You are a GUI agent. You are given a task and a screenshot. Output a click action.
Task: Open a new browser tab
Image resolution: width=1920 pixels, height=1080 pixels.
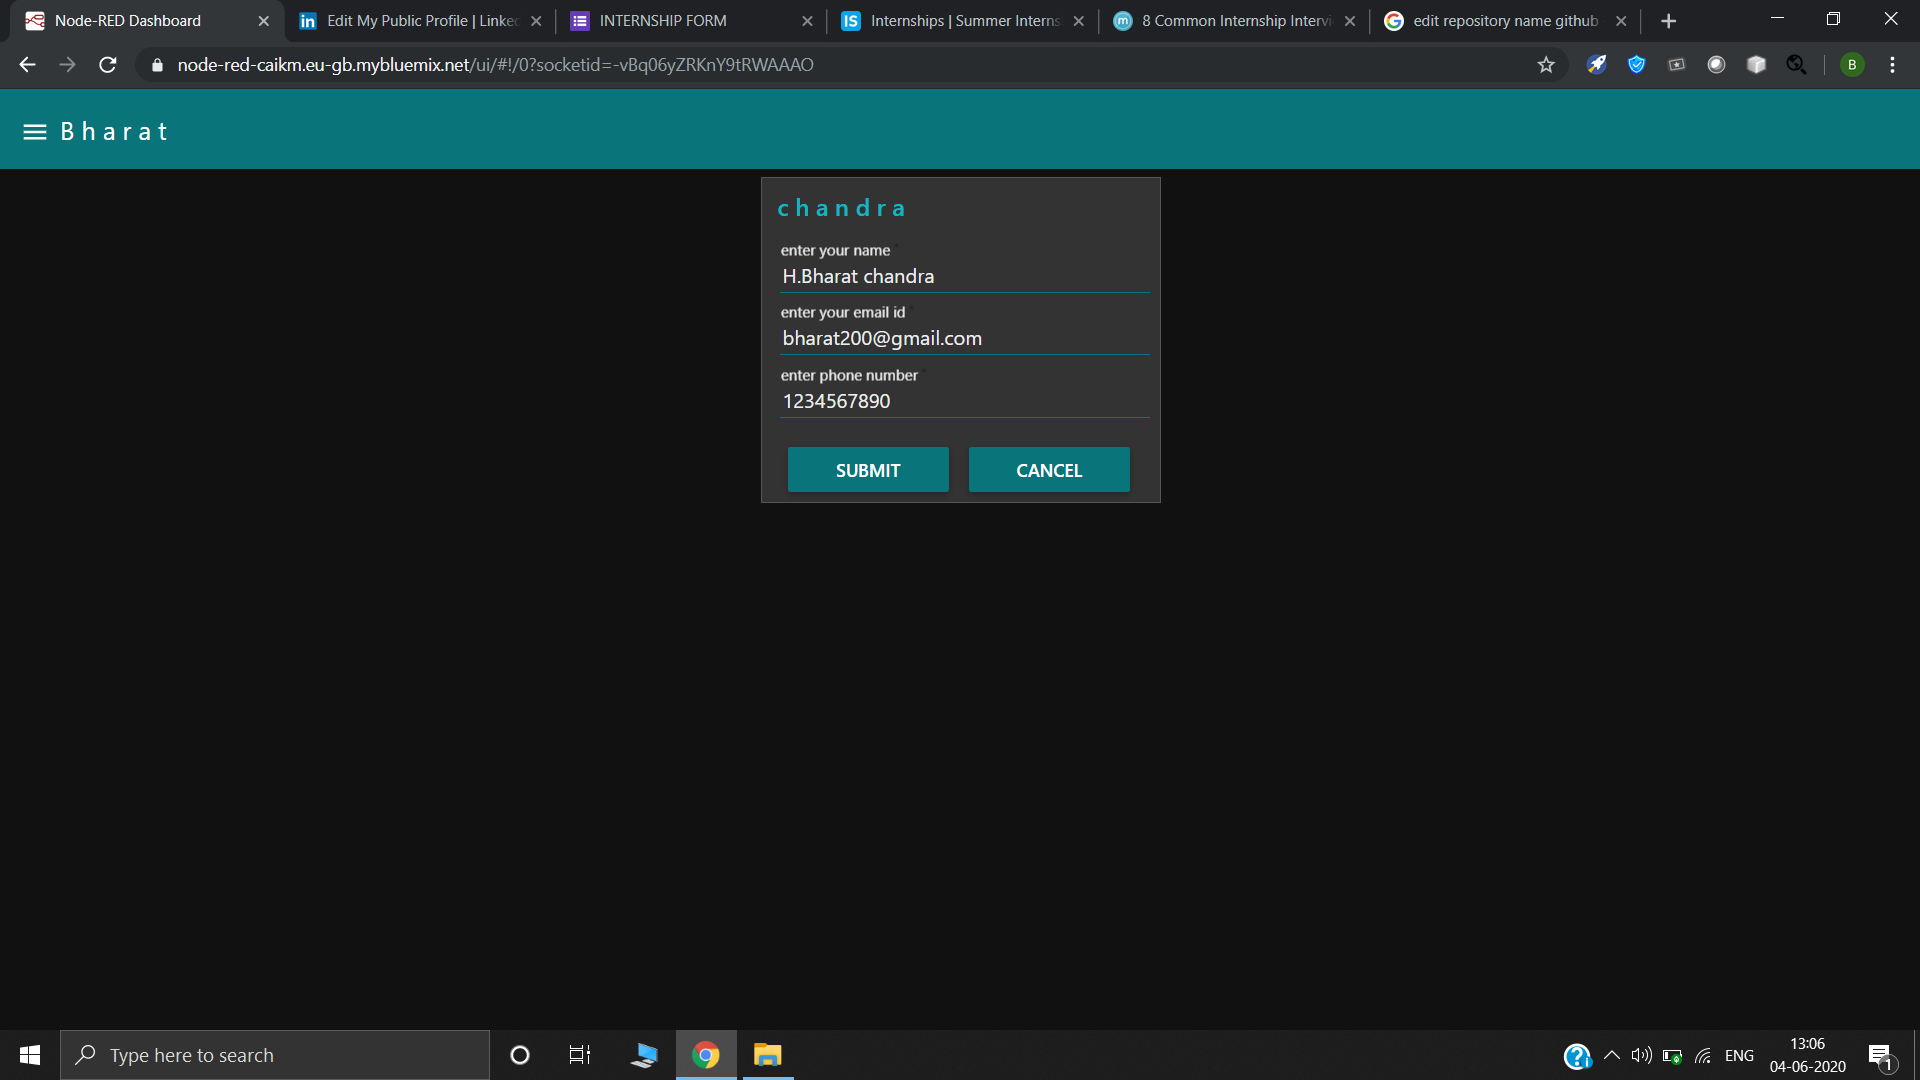[x=1668, y=21]
